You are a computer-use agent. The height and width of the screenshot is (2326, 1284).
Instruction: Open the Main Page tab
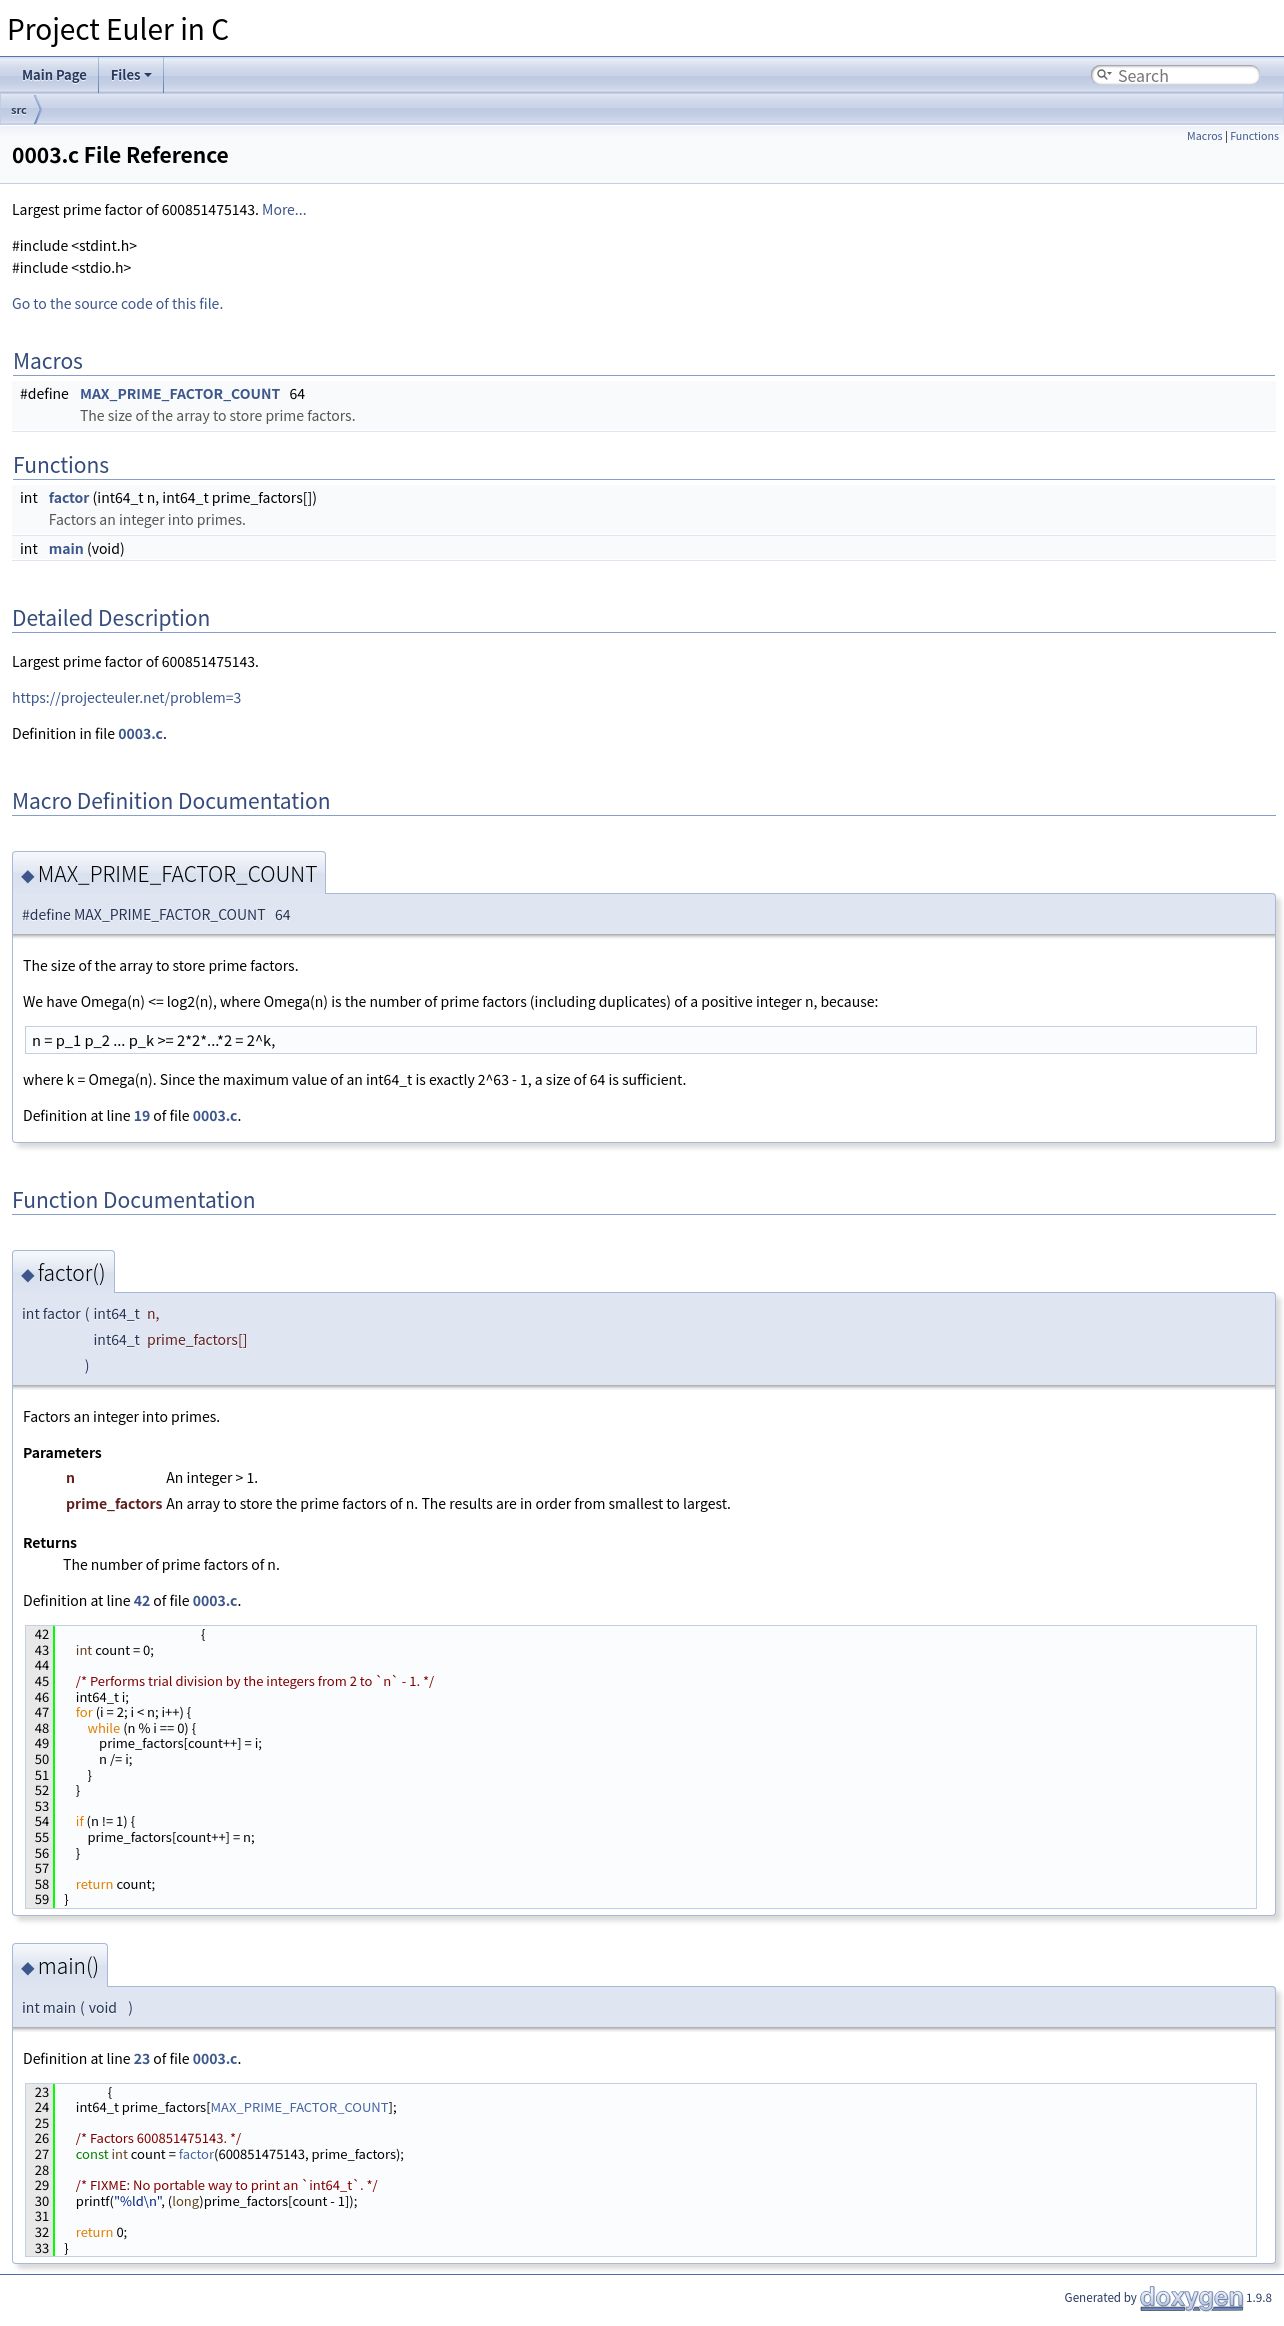54,75
